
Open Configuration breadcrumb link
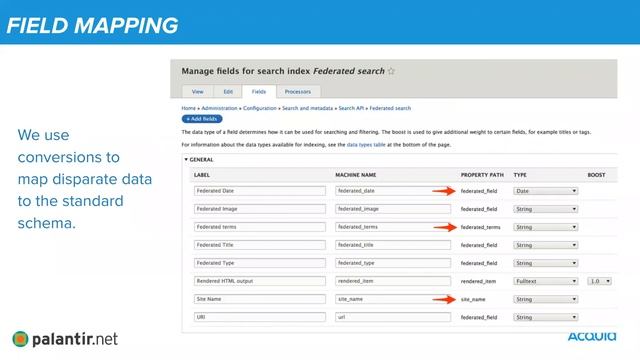[260, 108]
